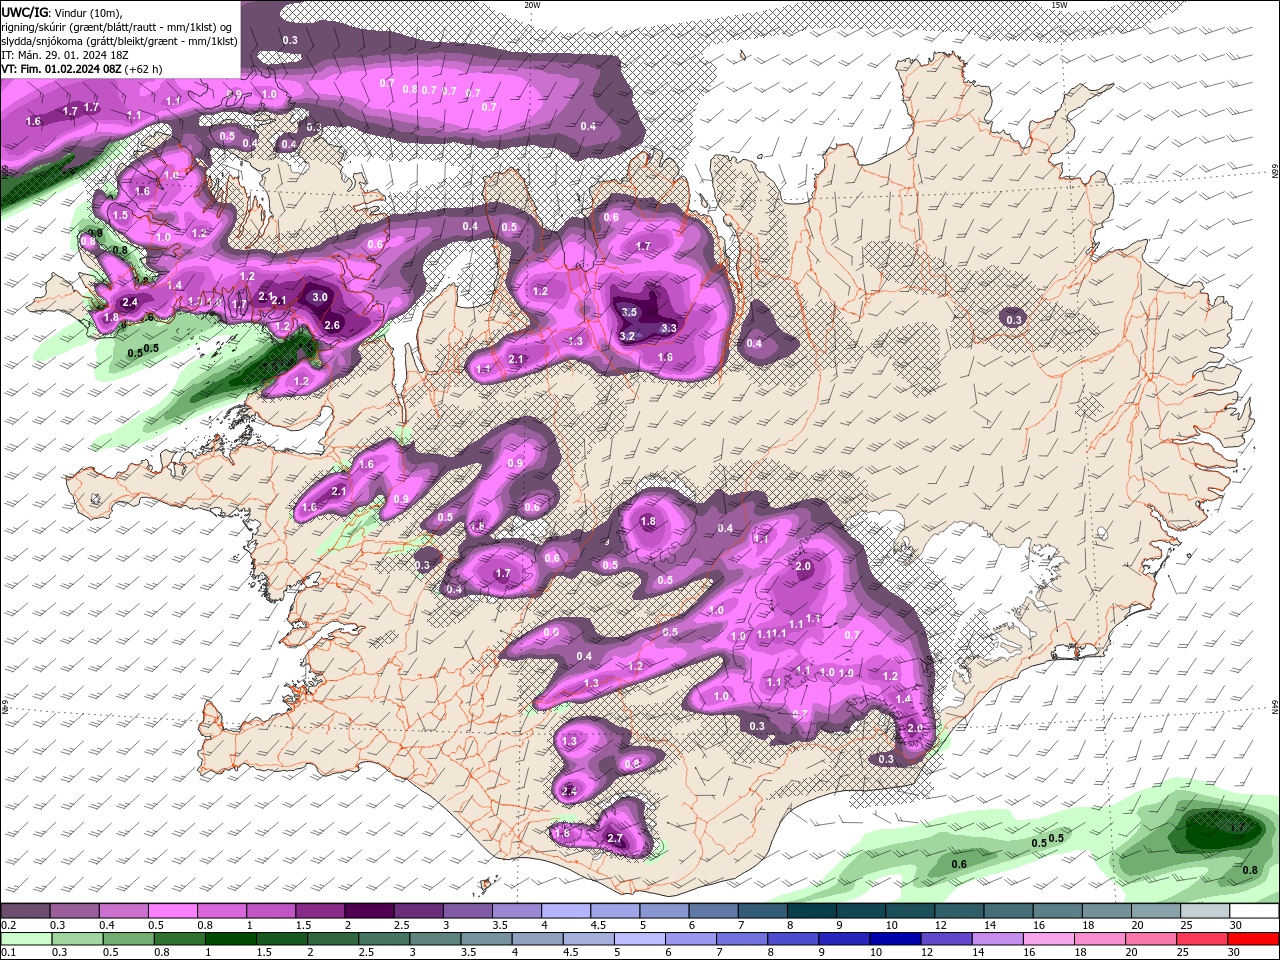Select the 0.4 swatch in upper legend row

point(123,911)
